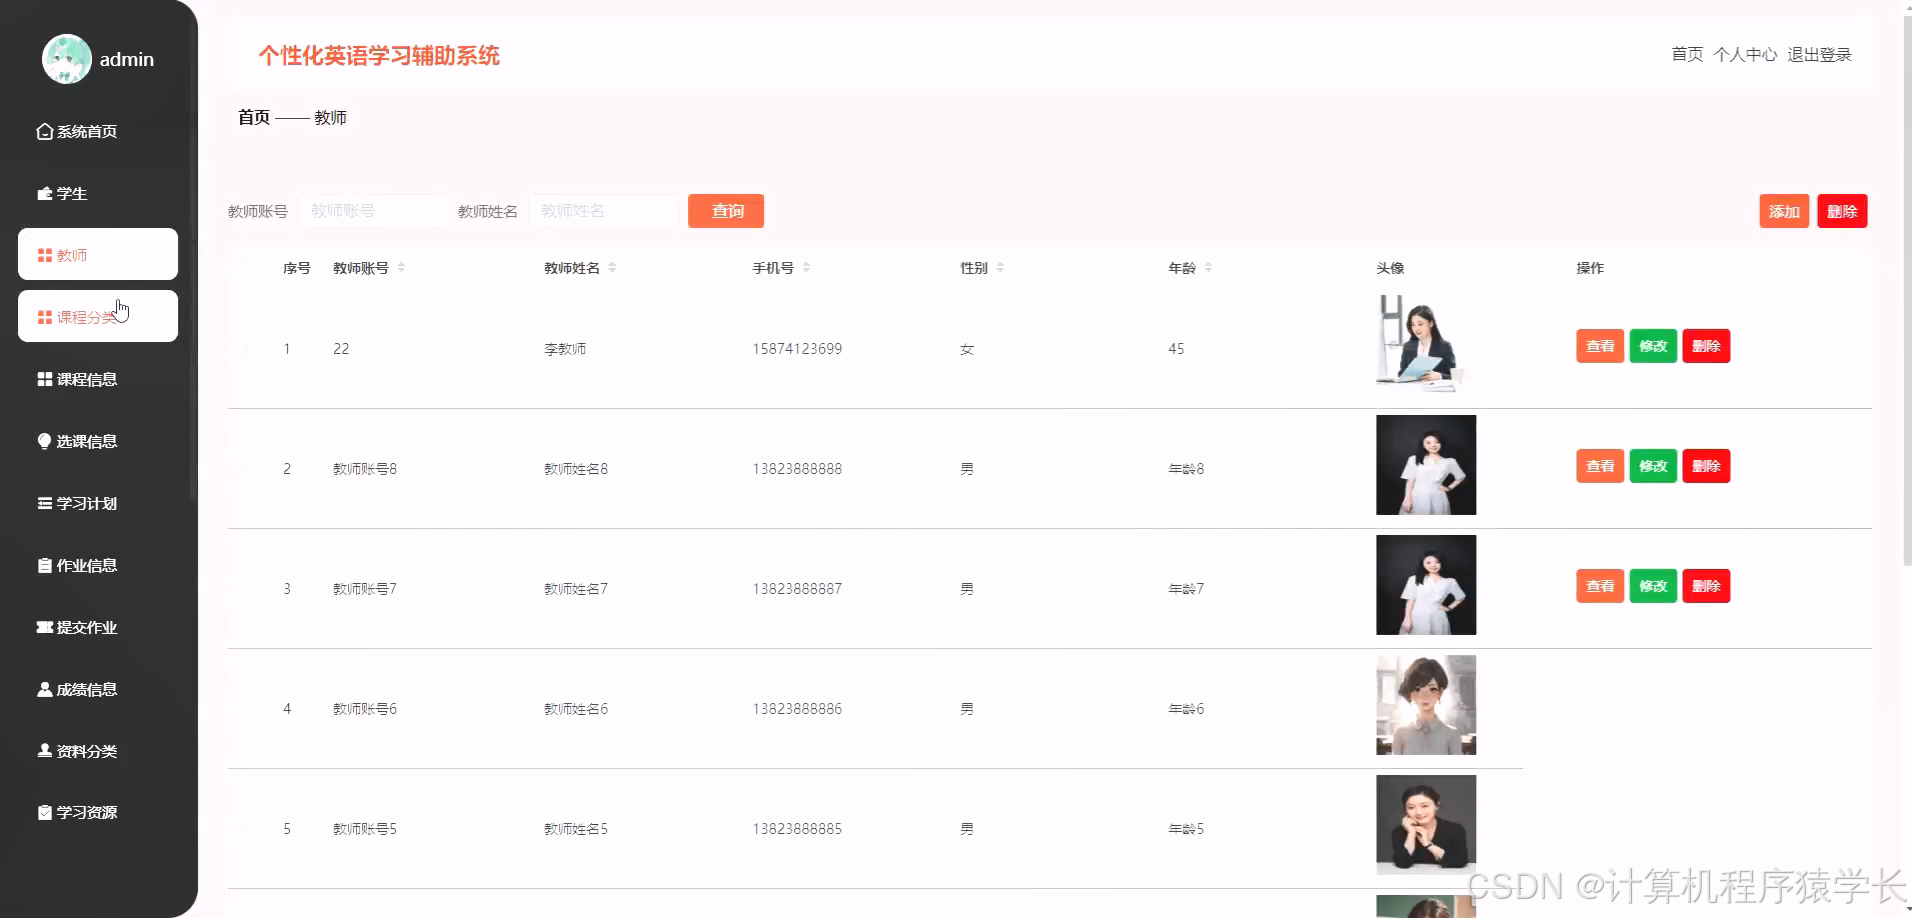Click the 课程分类 grid icon
Screen dimensions: 1912x918
pyautogui.click(x=44, y=317)
